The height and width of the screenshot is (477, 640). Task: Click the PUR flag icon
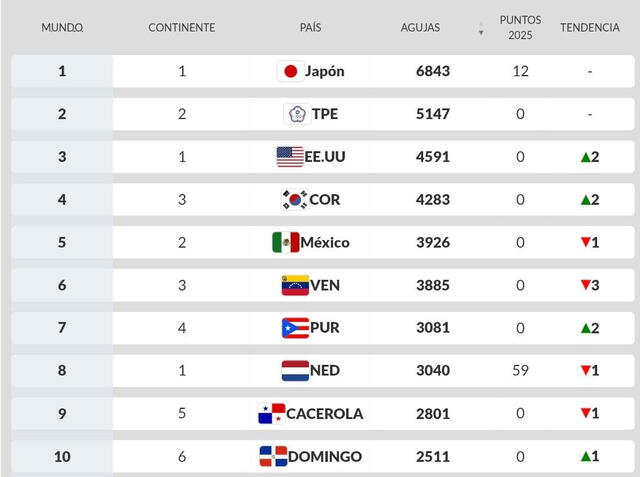pos(295,328)
